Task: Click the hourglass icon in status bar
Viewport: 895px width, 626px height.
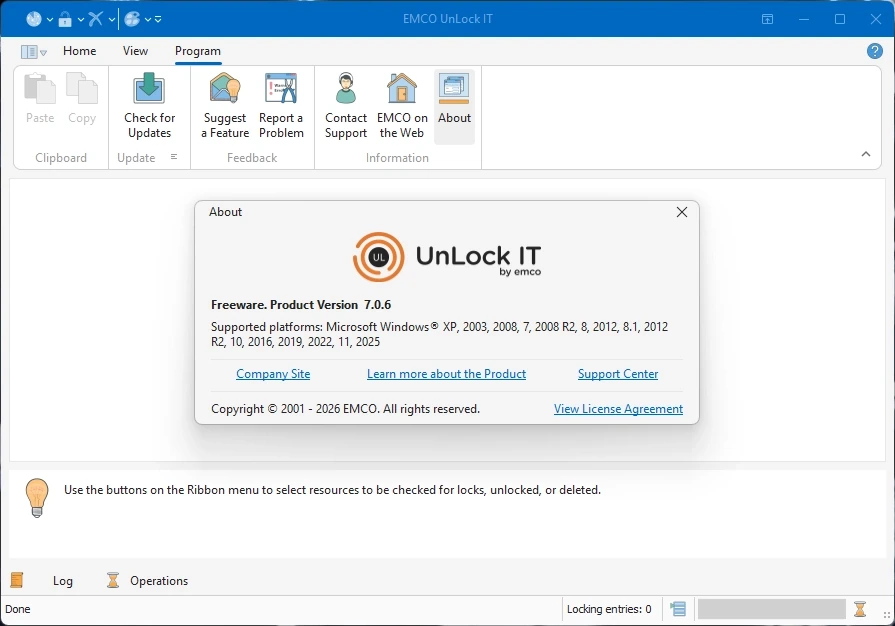Action: click(x=860, y=609)
